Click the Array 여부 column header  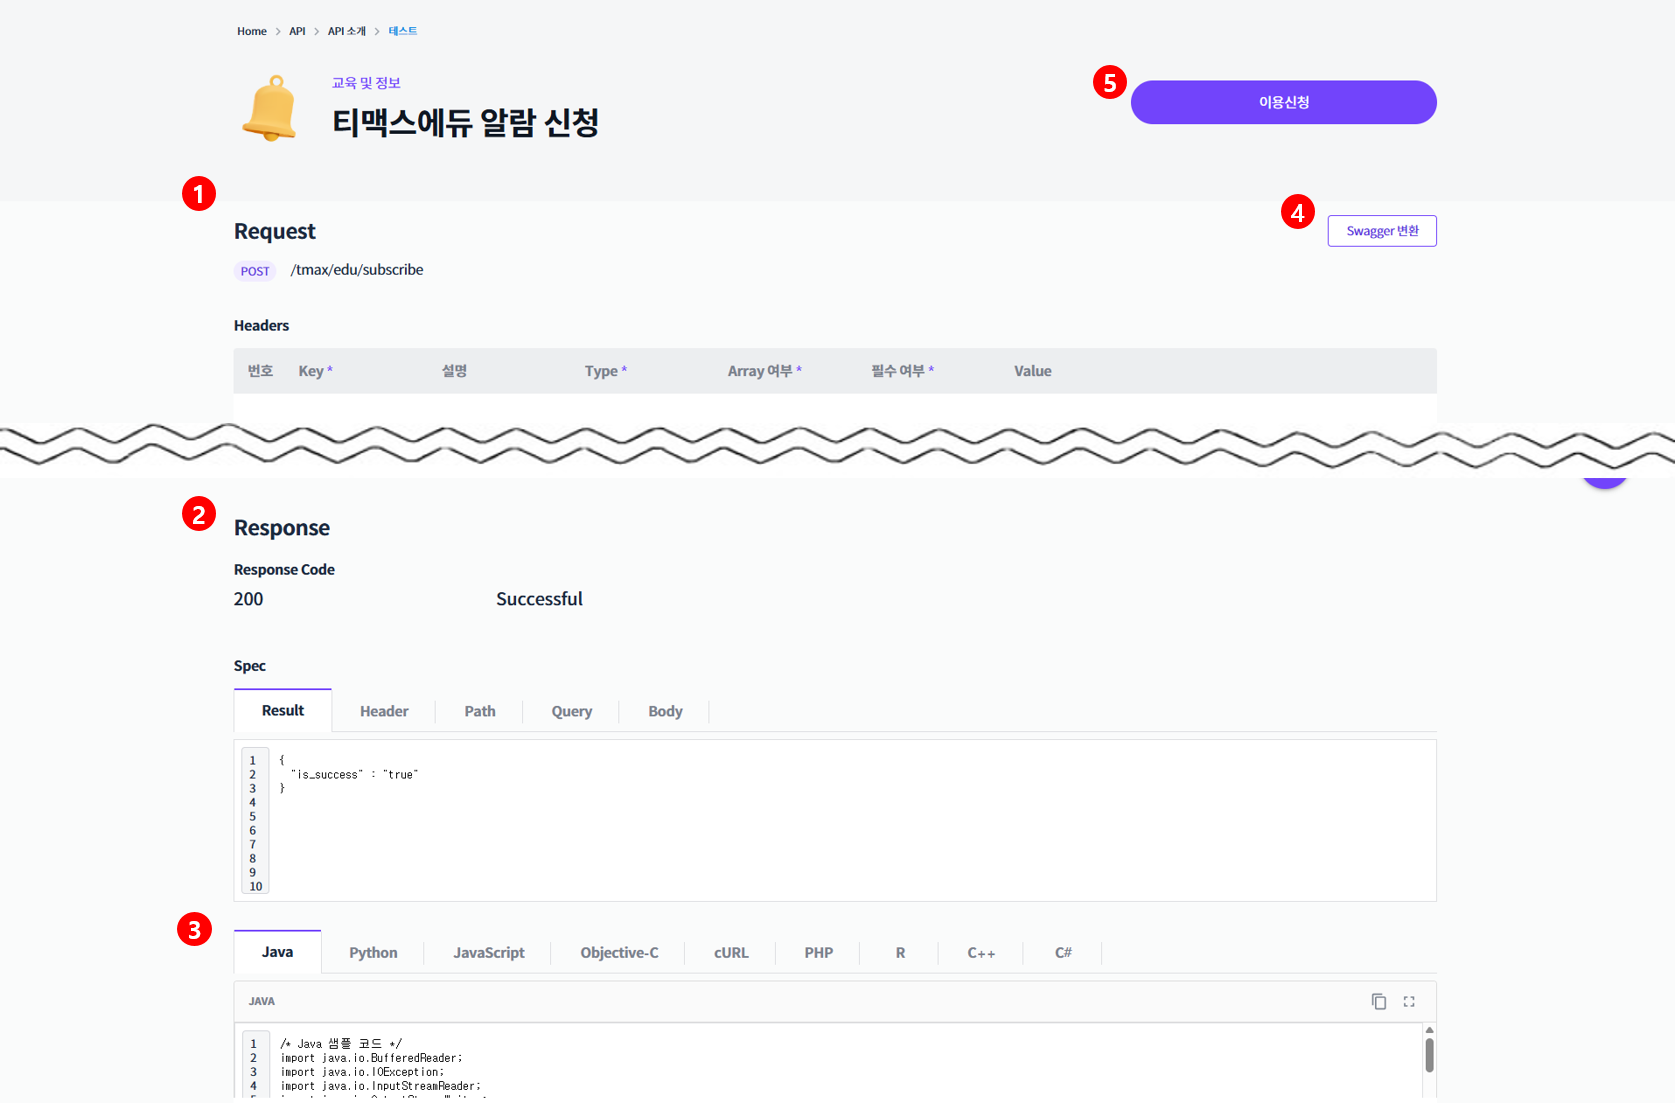coord(764,371)
